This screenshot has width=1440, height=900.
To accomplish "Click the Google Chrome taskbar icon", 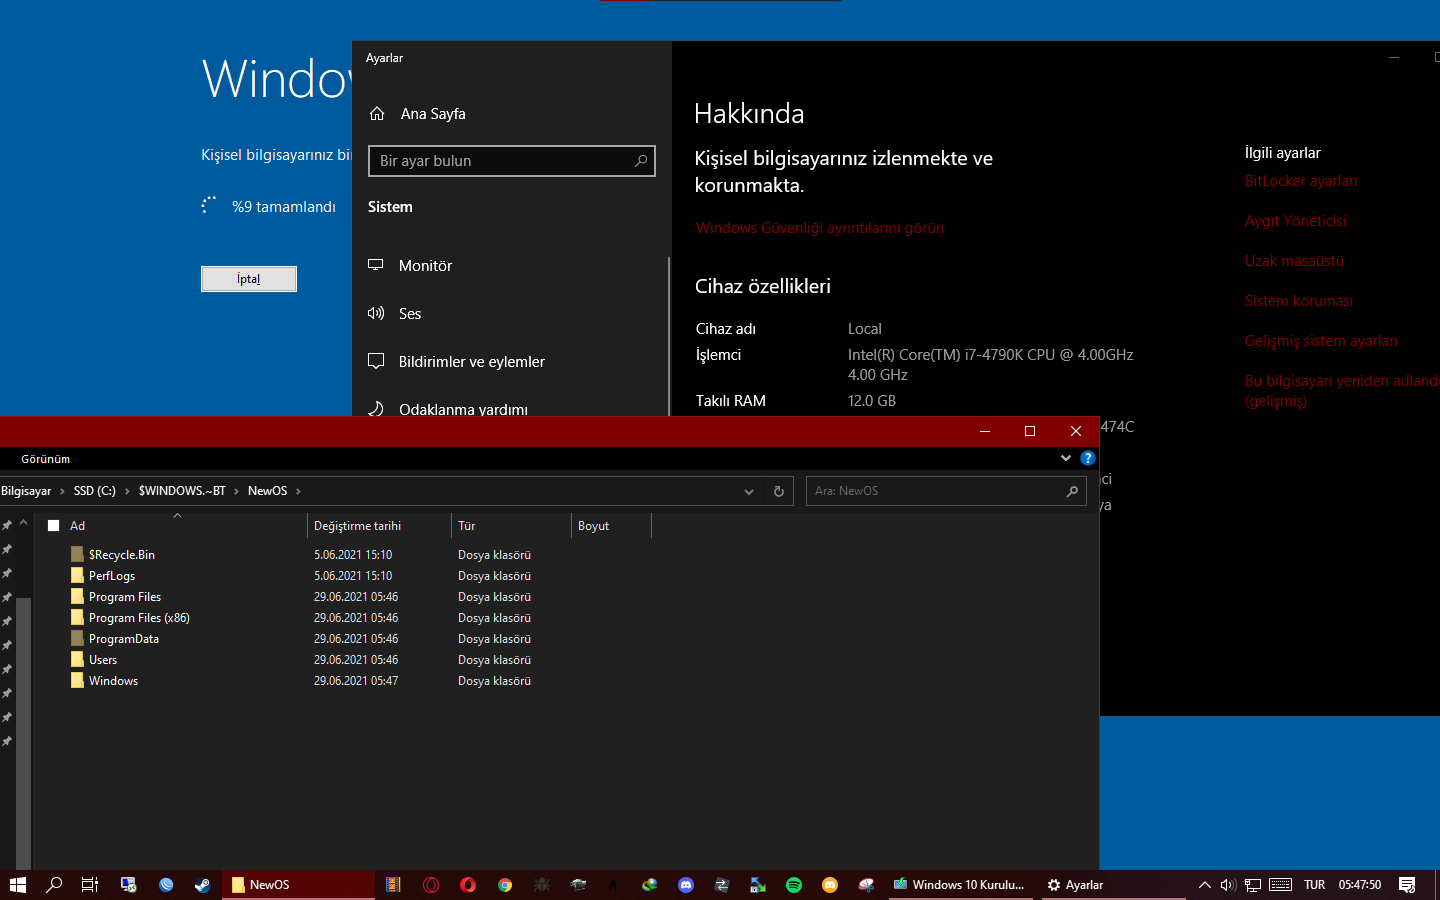I will (x=505, y=885).
